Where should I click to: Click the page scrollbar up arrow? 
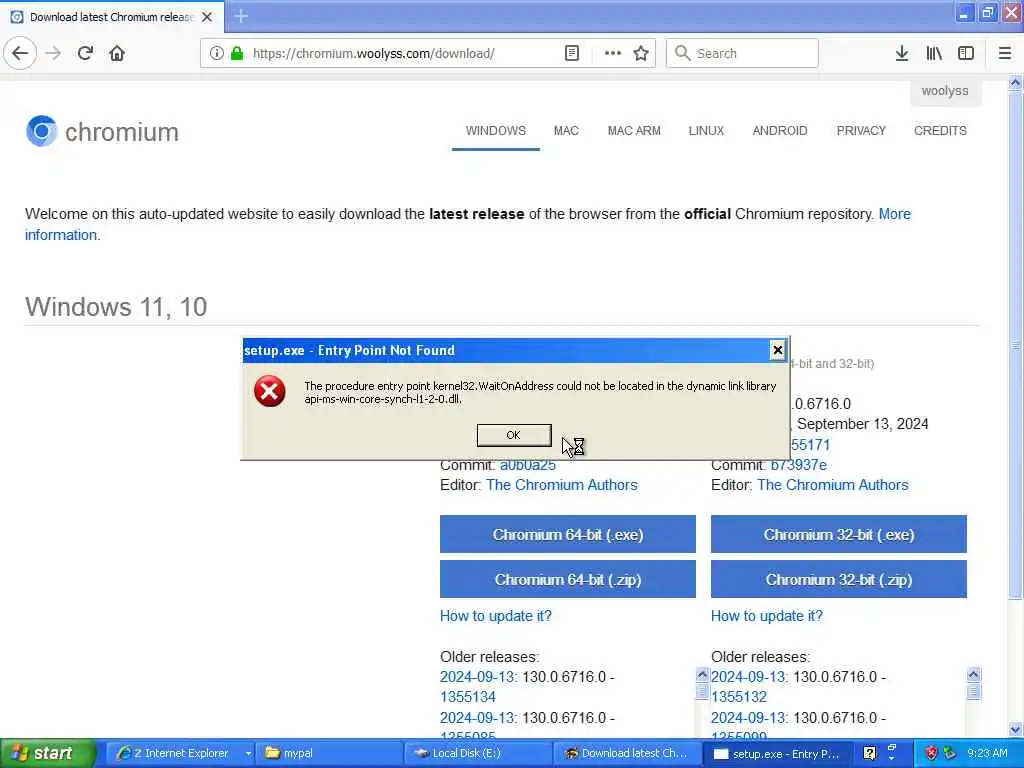[x=1015, y=83]
